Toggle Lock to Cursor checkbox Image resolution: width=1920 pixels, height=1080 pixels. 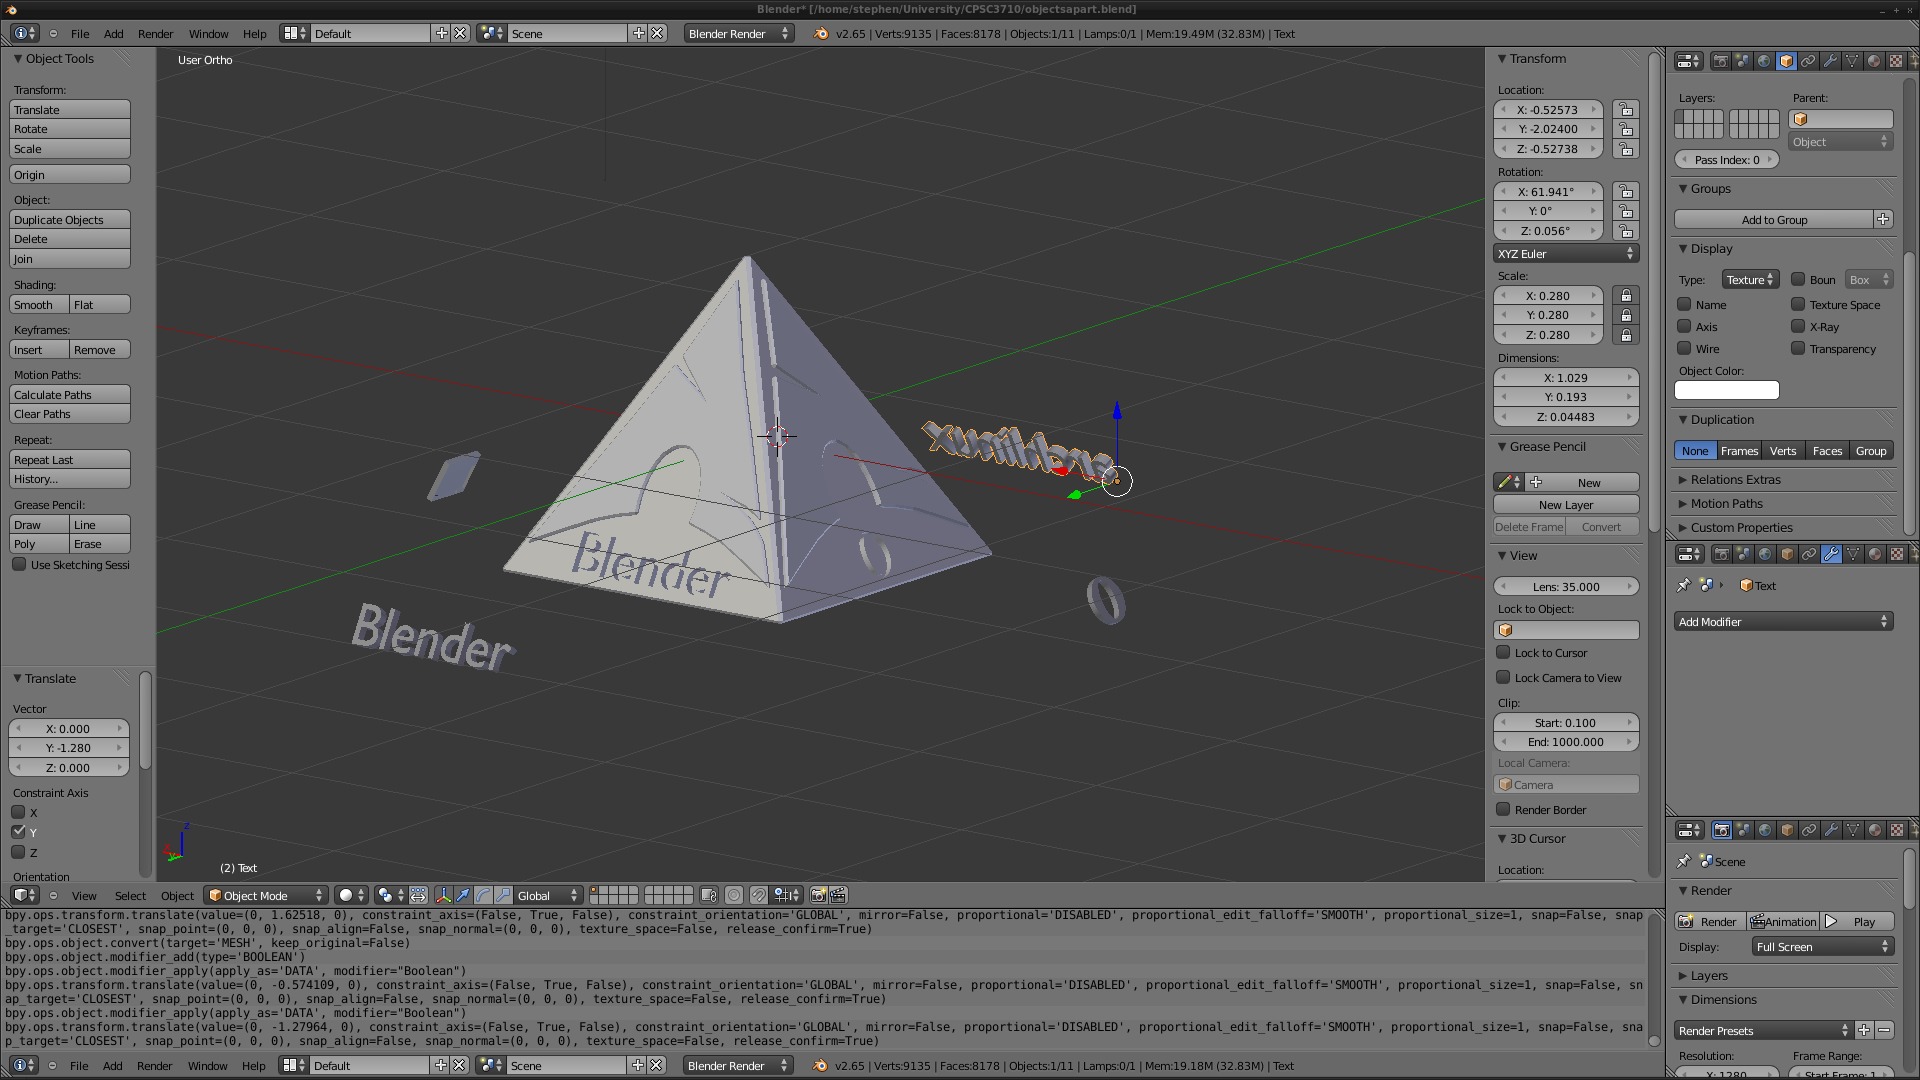(x=1503, y=653)
